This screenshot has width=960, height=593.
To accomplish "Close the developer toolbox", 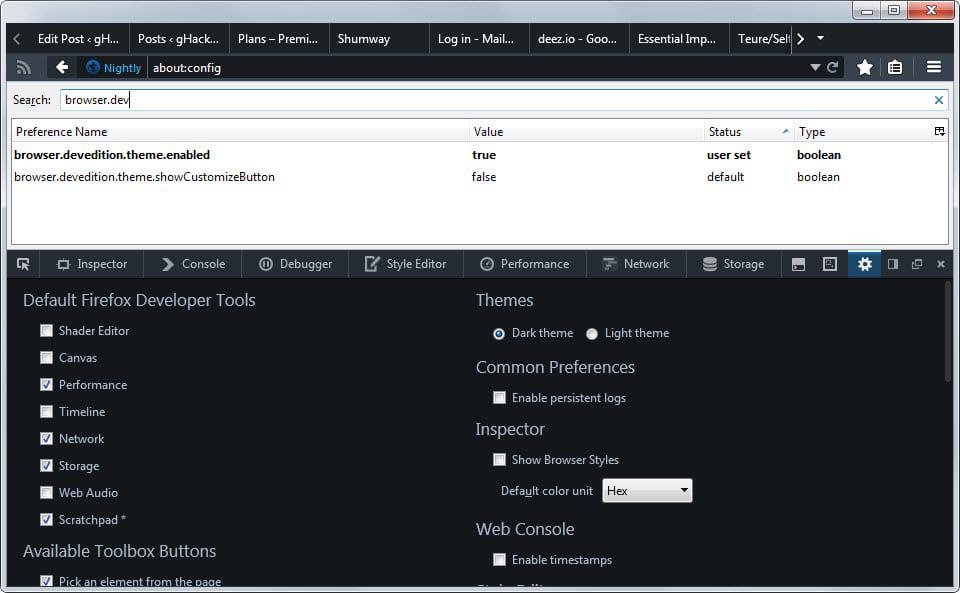I will pos(941,264).
